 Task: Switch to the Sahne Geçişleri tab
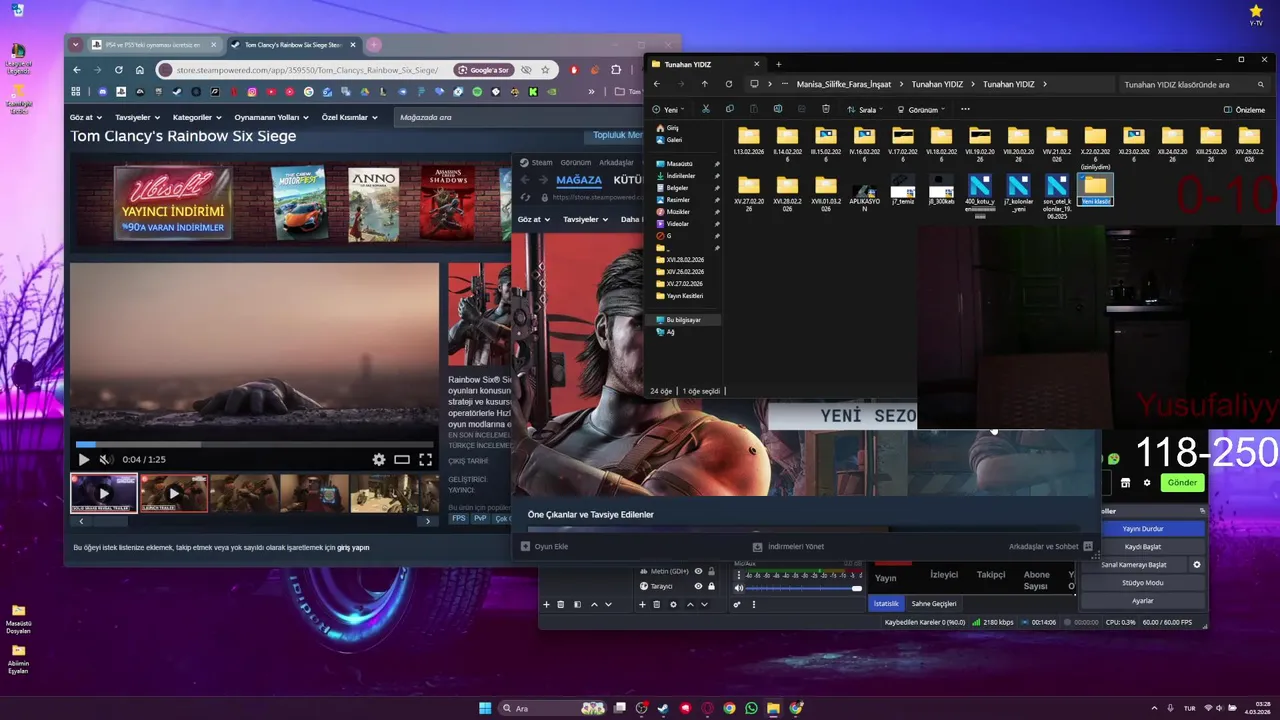tap(934, 604)
